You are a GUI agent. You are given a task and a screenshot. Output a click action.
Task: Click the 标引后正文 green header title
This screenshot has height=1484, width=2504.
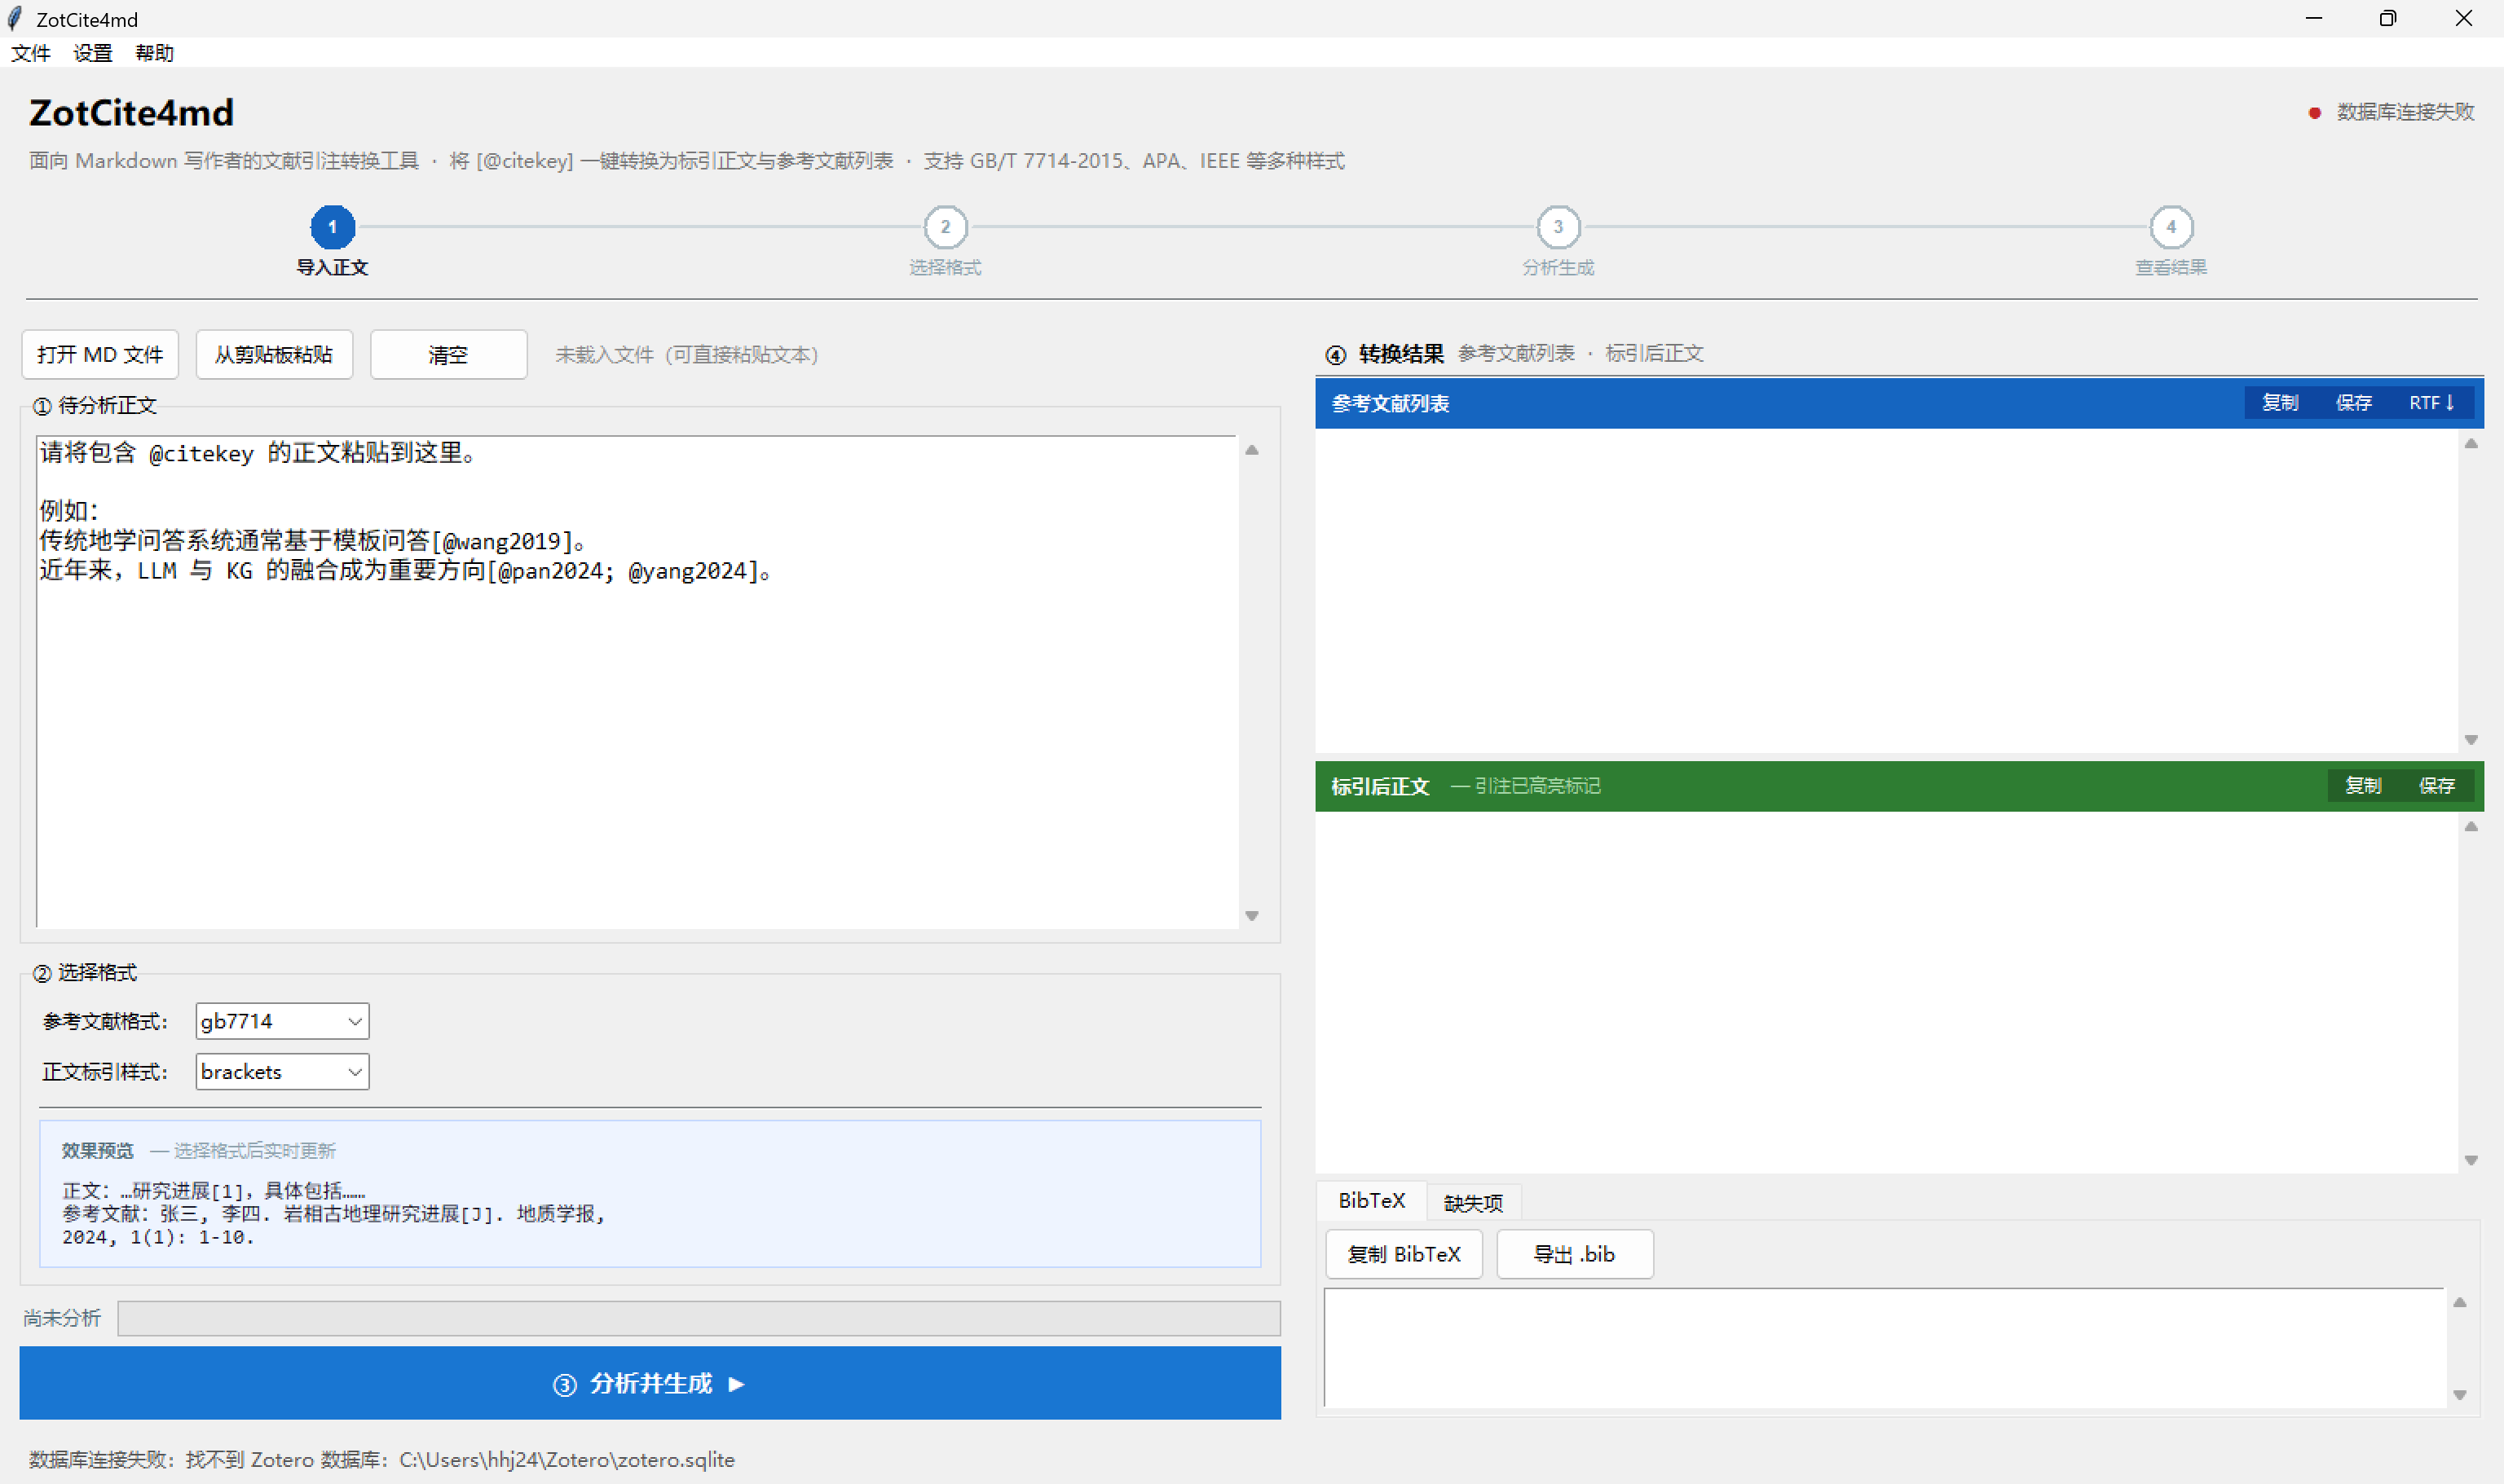[1380, 787]
